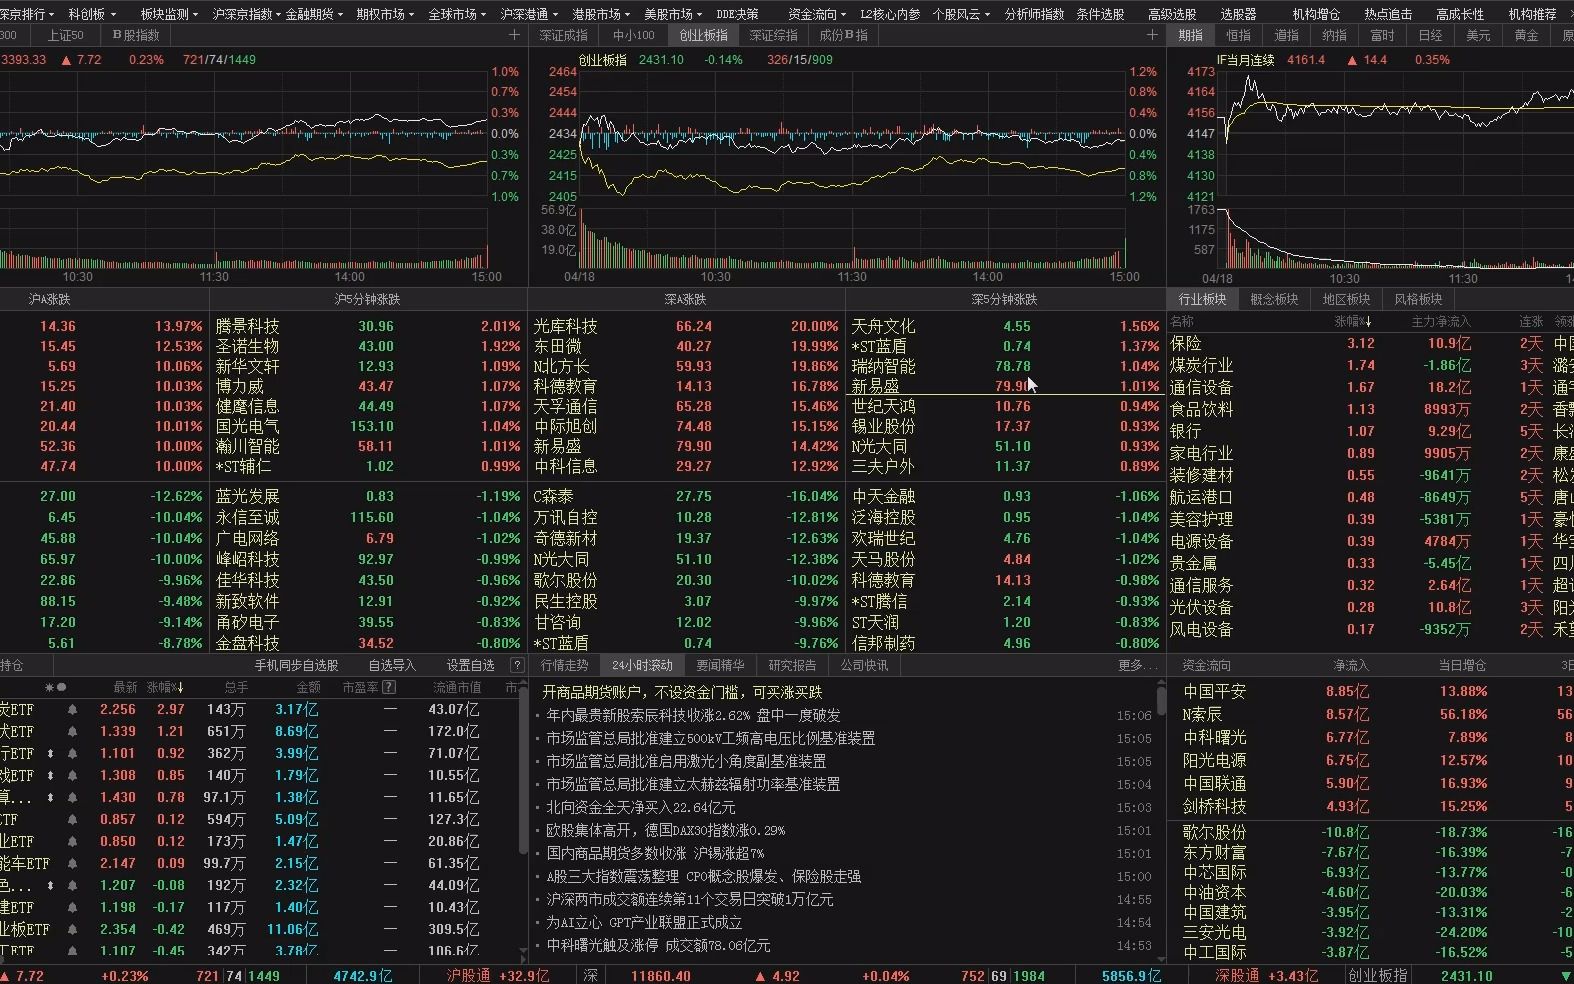Click 自选导入 button
Image resolution: width=1574 pixels, height=984 pixels.
(392, 665)
